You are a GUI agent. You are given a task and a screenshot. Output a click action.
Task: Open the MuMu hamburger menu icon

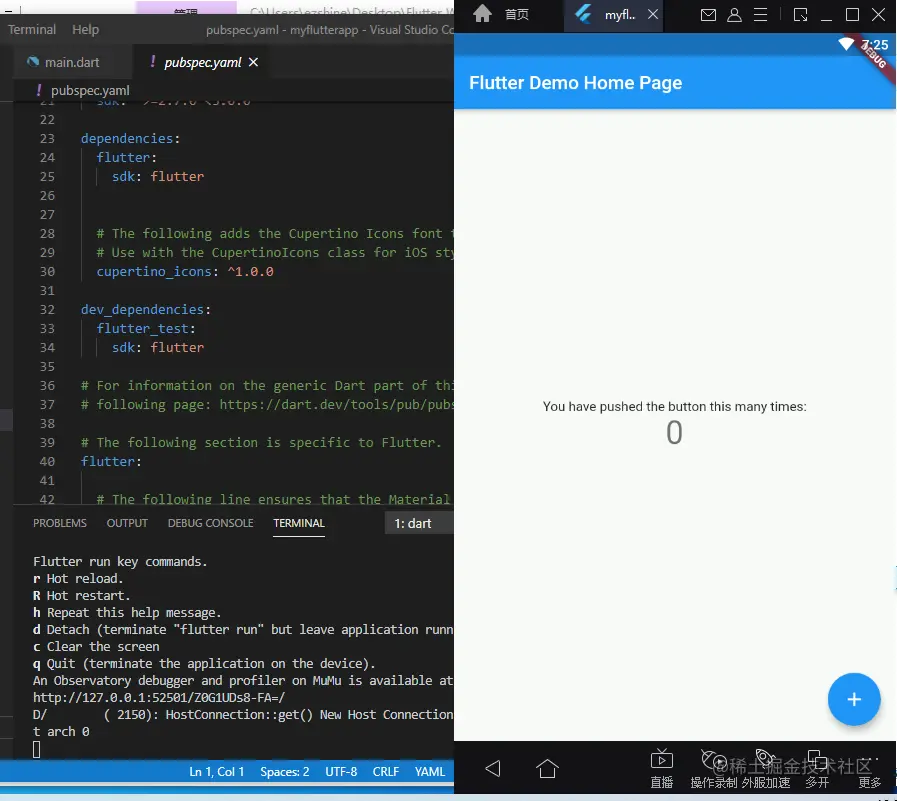coord(760,15)
